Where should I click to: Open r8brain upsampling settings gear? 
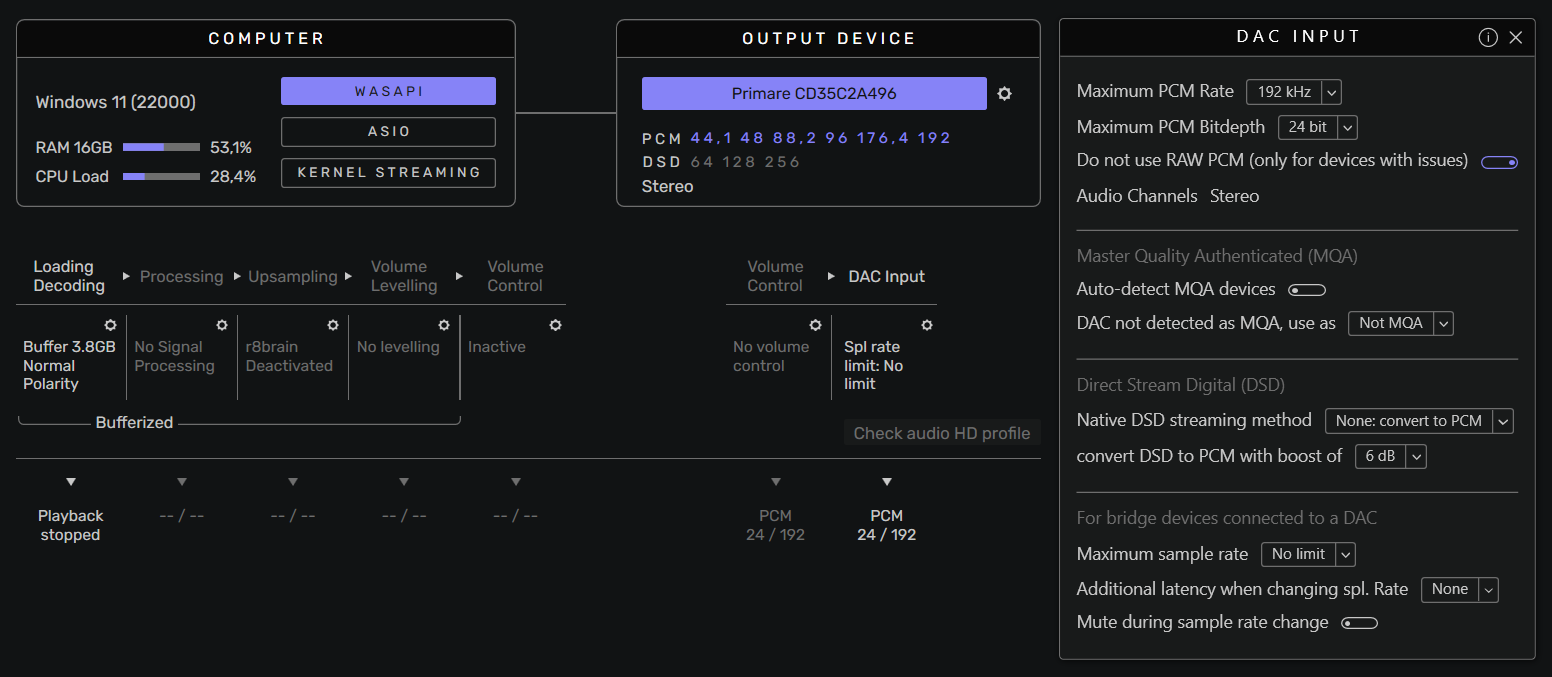point(333,325)
